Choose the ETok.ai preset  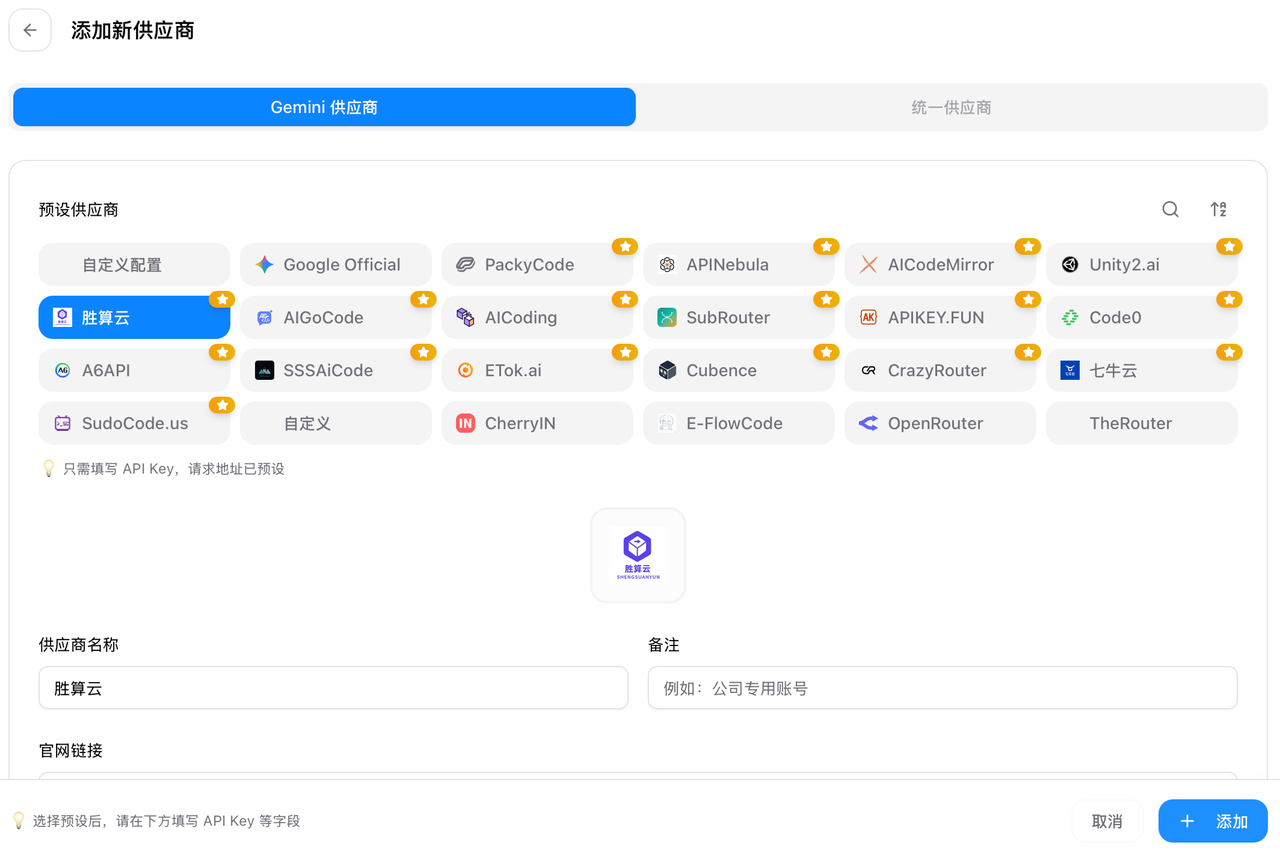pyautogui.click(x=537, y=371)
